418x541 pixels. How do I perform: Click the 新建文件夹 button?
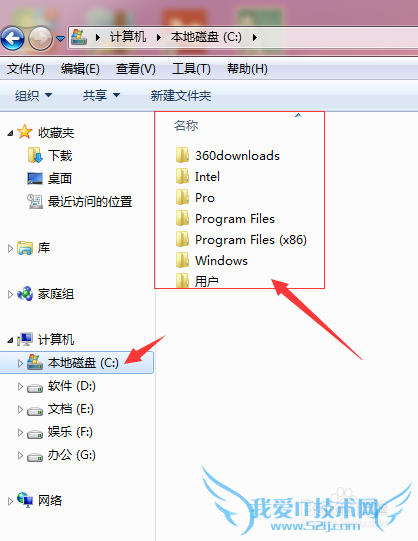click(x=181, y=96)
